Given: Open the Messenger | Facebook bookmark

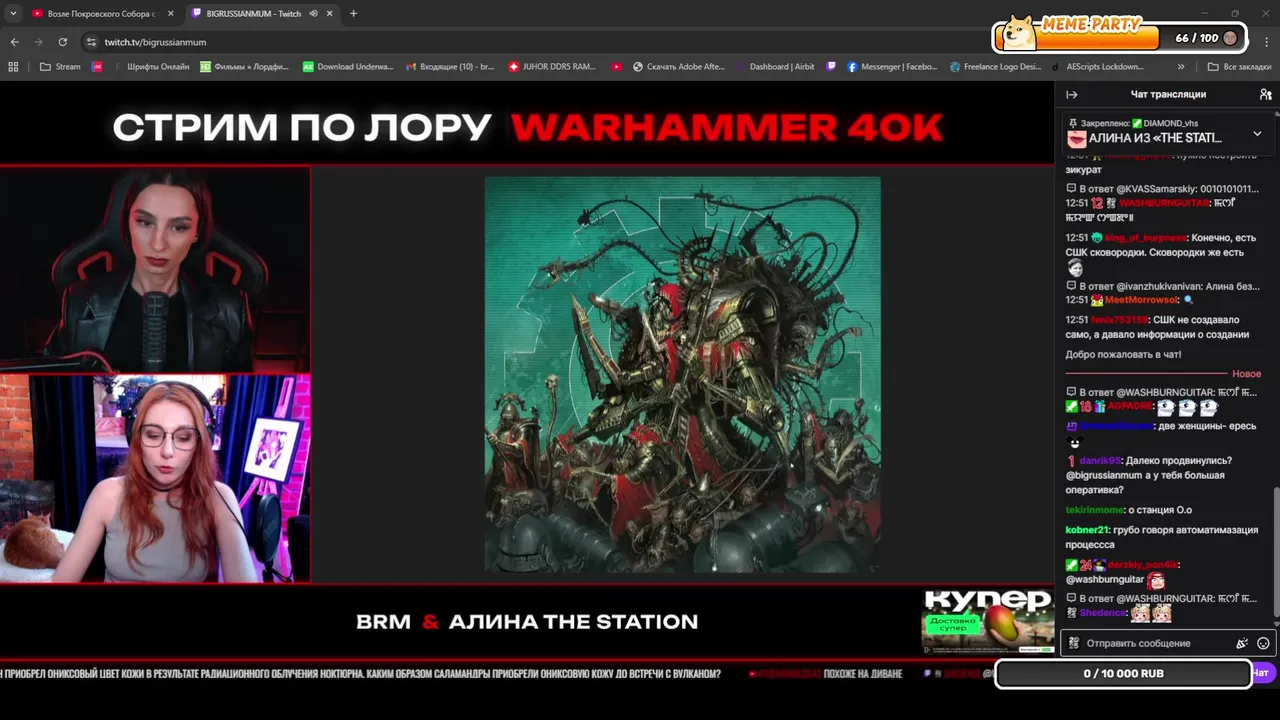Looking at the screenshot, I should [892, 67].
